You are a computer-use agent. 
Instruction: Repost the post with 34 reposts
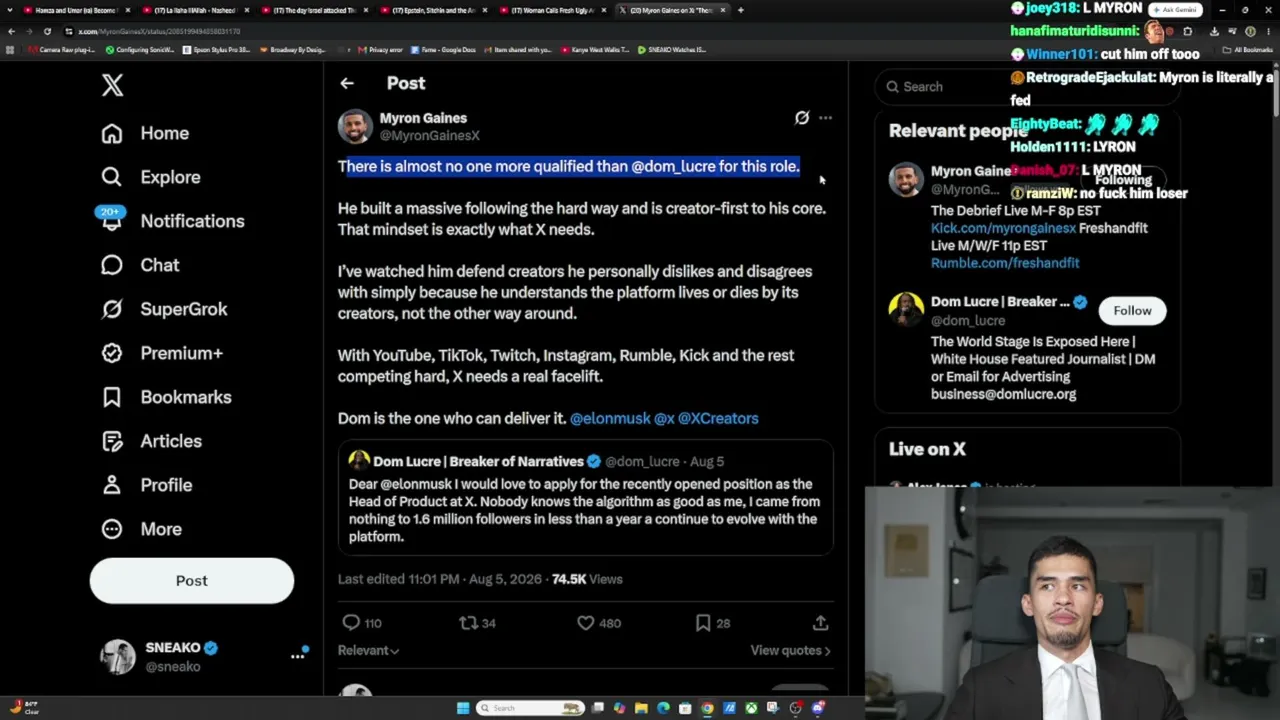click(x=477, y=623)
